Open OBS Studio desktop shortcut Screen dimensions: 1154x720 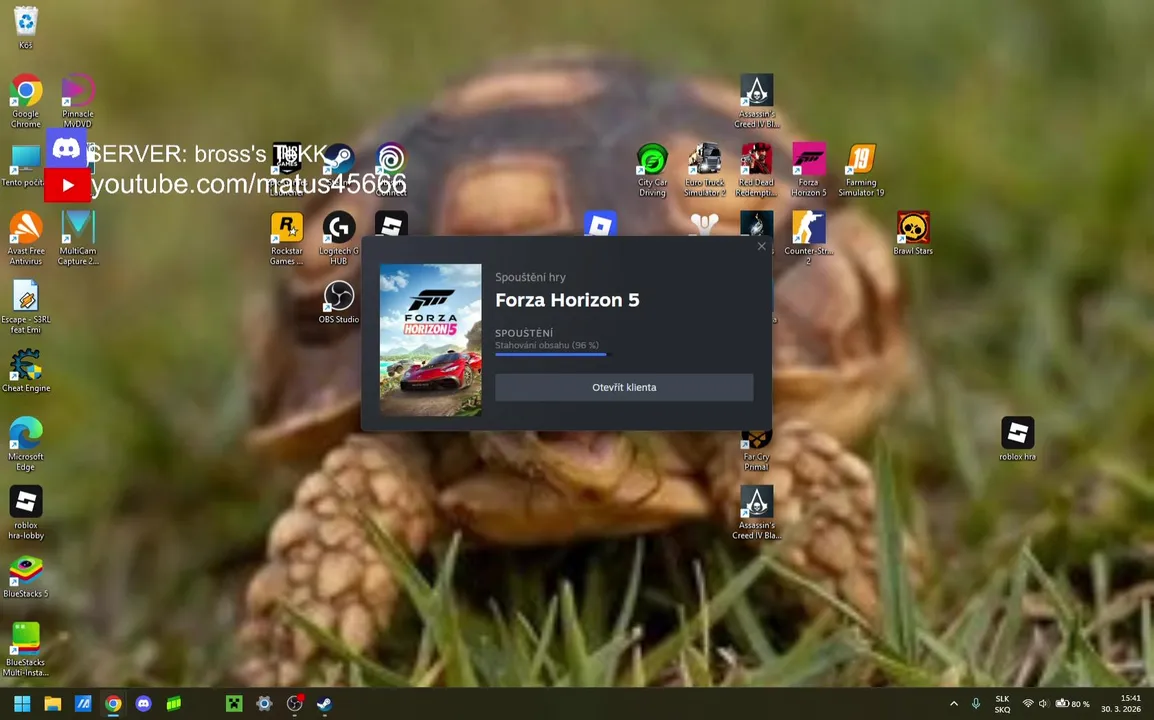(339, 302)
